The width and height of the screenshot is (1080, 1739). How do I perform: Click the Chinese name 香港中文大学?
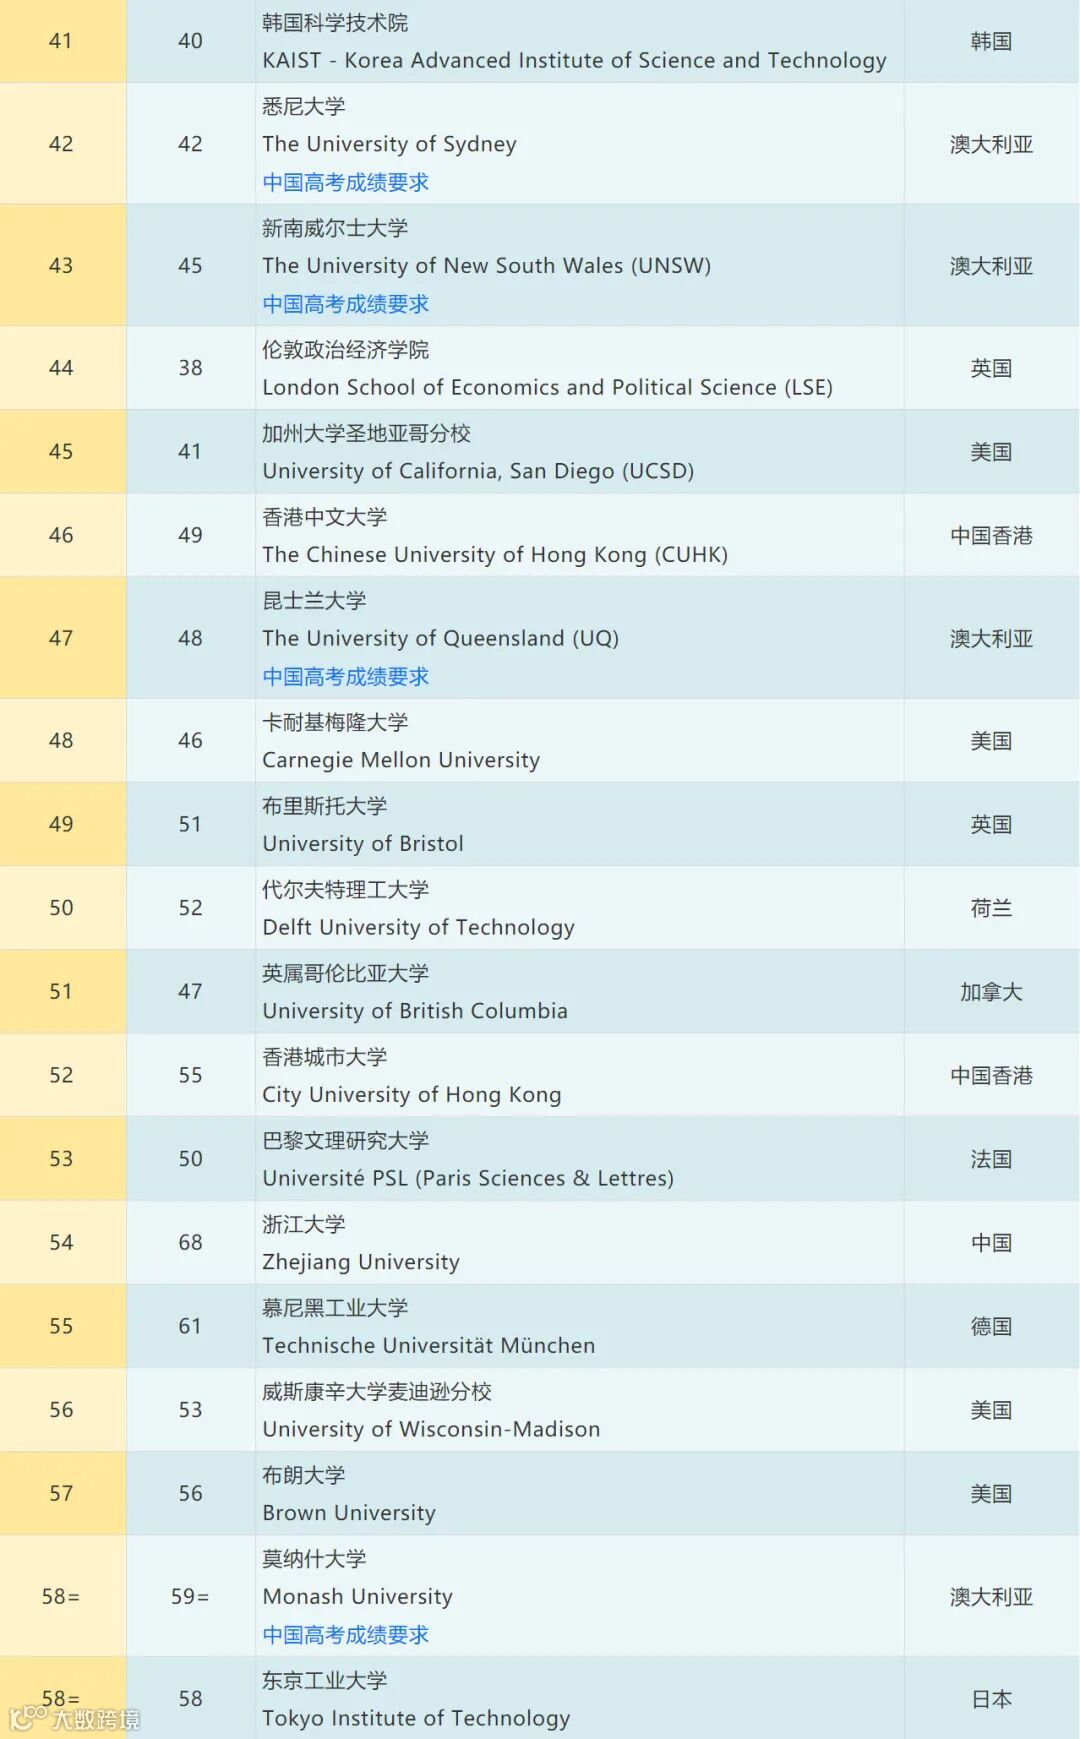pyautogui.click(x=324, y=517)
